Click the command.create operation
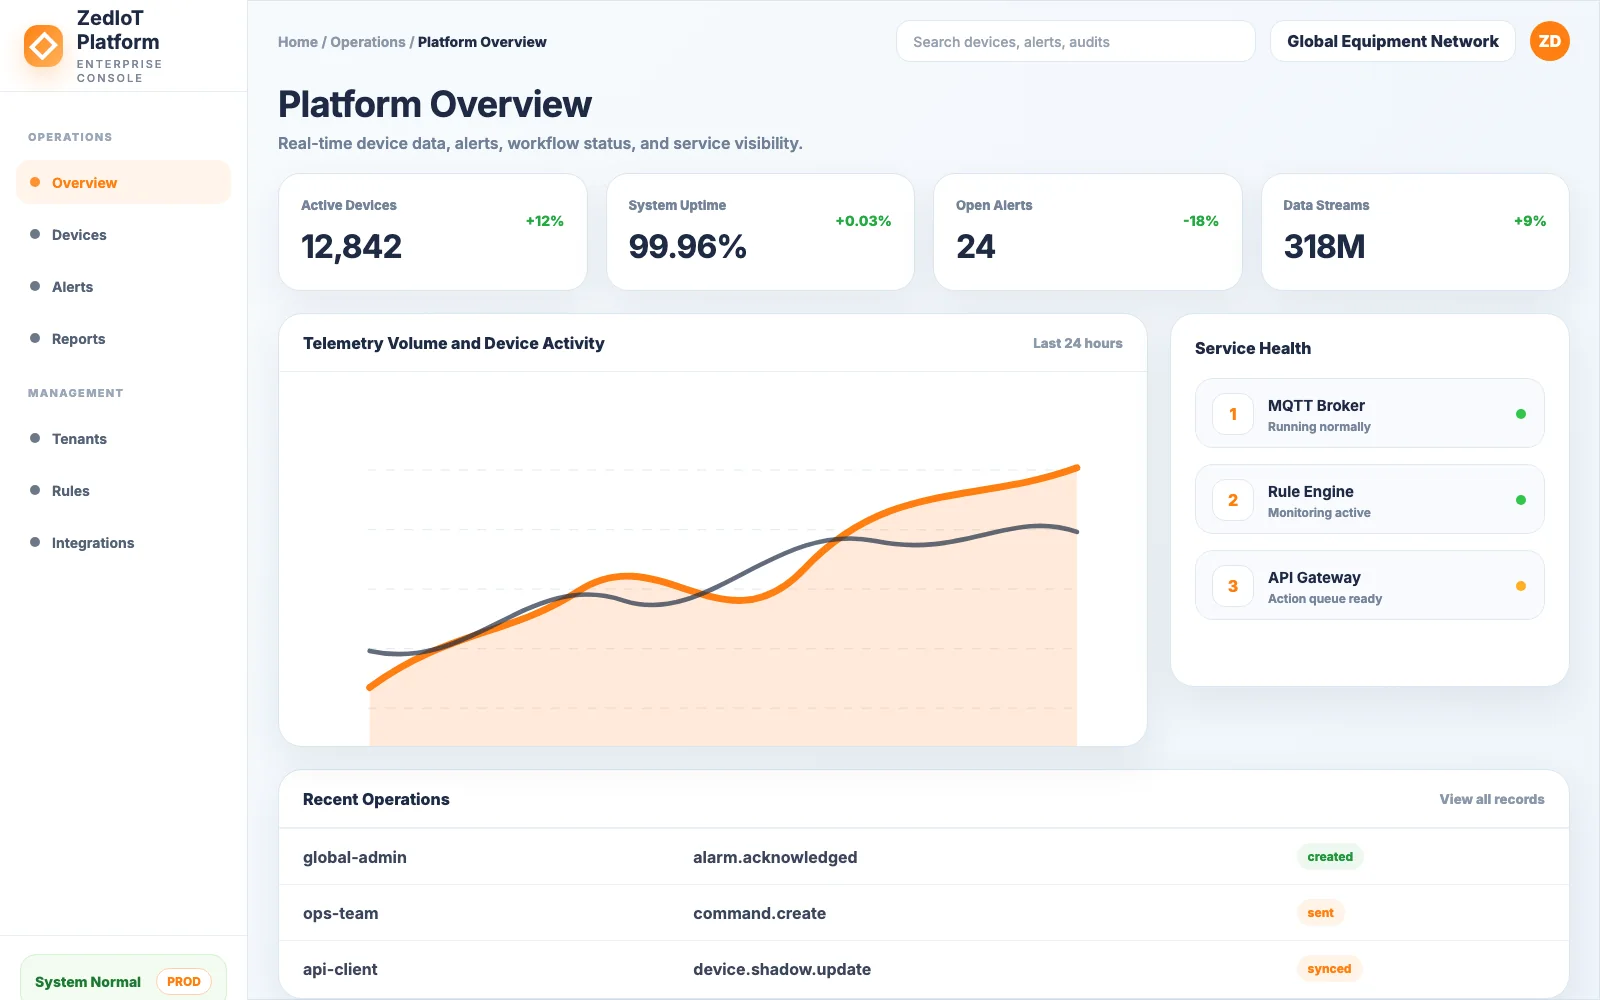Image resolution: width=1600 pixels, height=1000 pixels. 759,913
